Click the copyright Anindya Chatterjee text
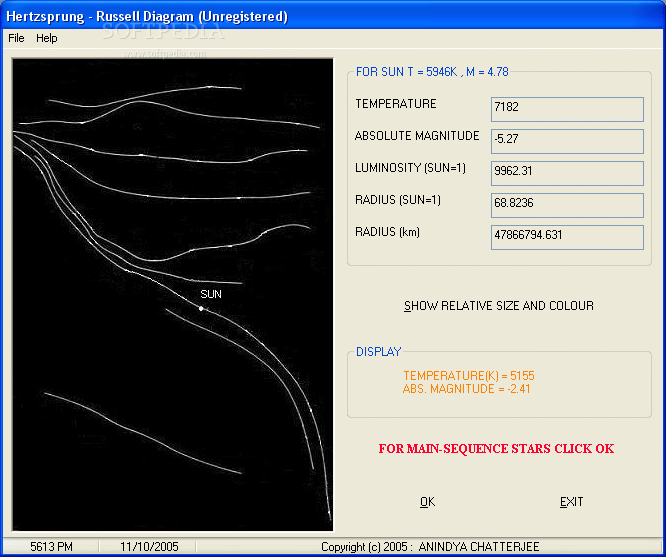The height and width of the screenshot is (557, 666). coord(430,546)
